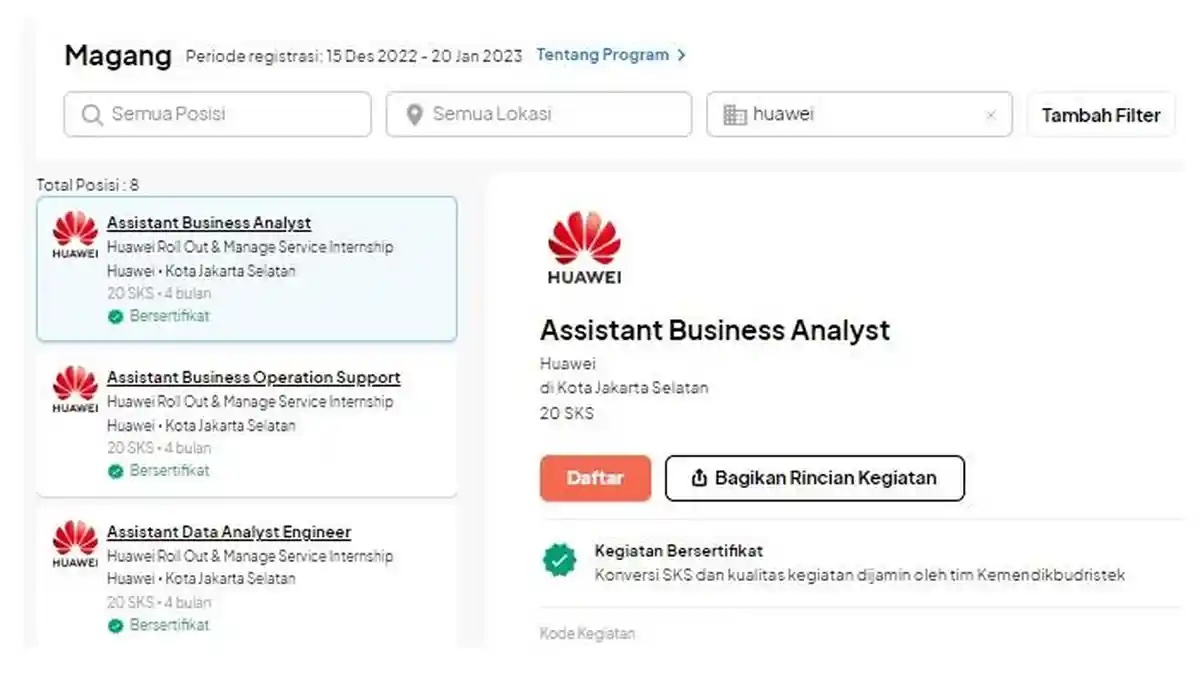Clear the huawei company filter with the x
Screen dimensions: 1200x675
tap(991, 115)
